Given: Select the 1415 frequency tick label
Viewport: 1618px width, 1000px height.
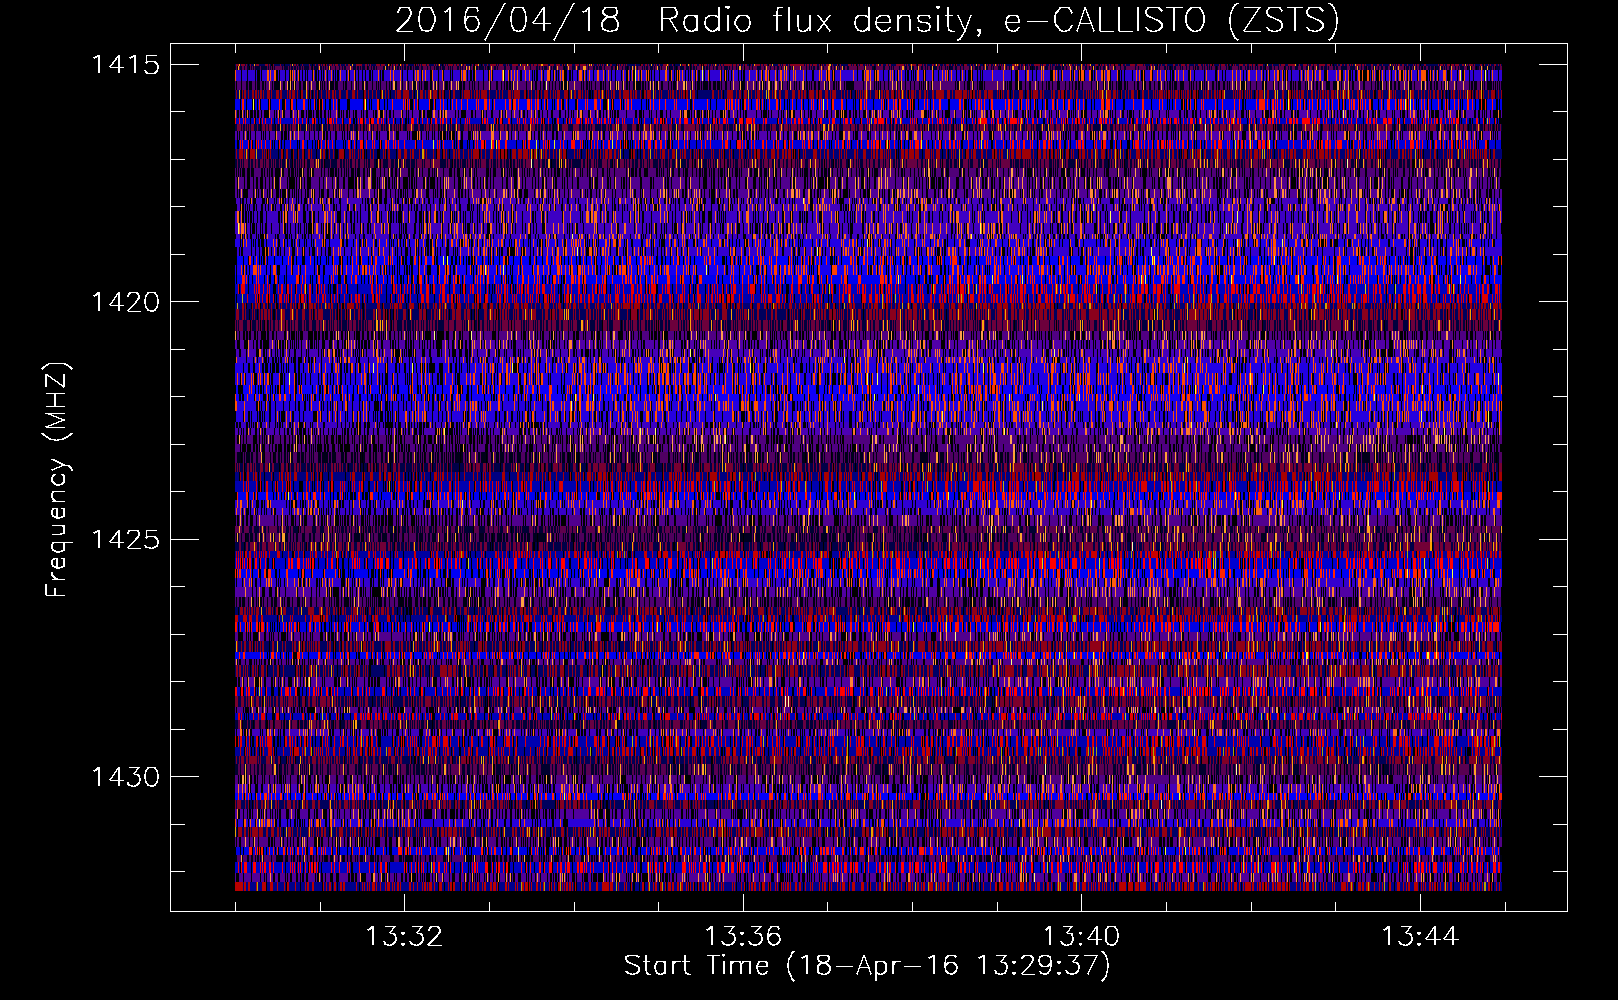Looking at the screenshot, I should pos(125,65).
